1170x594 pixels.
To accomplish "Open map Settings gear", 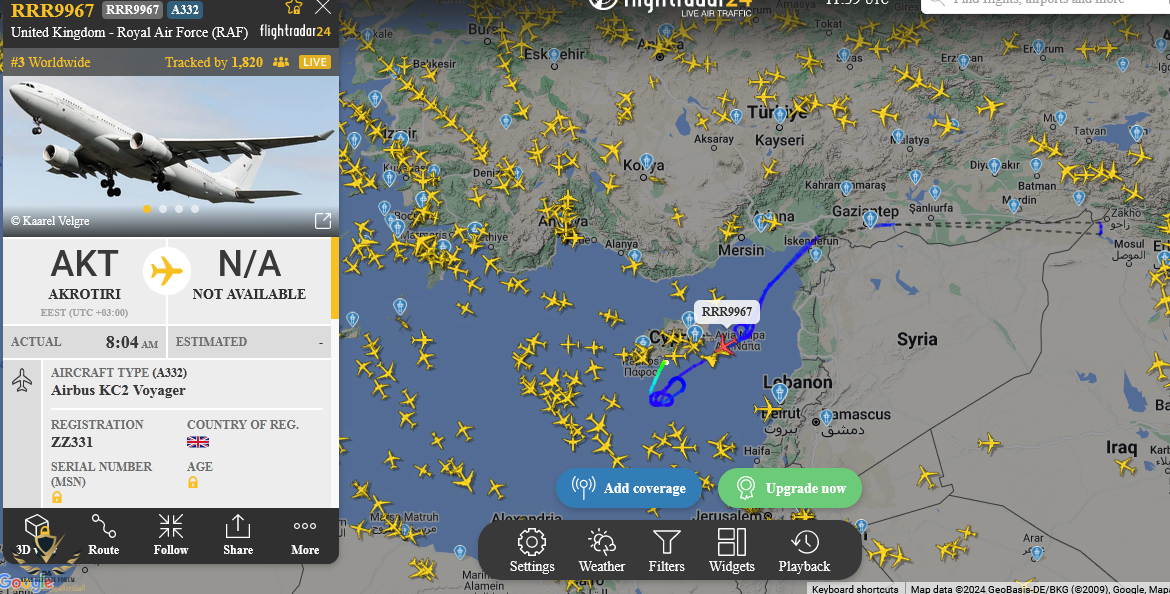I will point(532,551).
